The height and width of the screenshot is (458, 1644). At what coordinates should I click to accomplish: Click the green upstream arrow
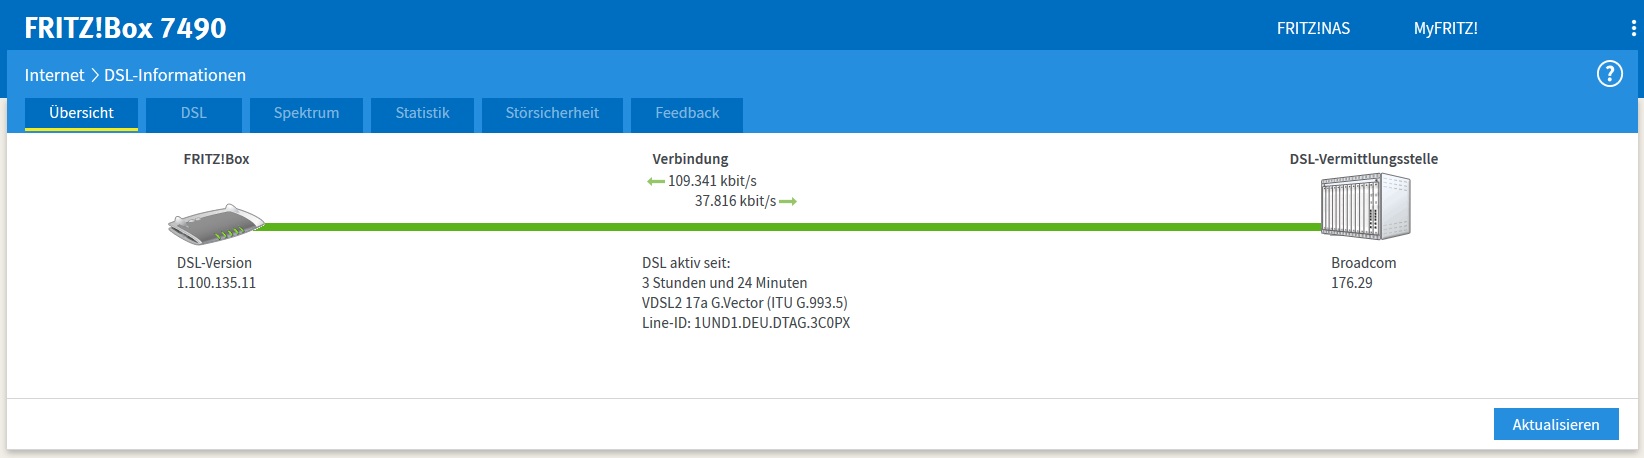(x=788, y=202)
